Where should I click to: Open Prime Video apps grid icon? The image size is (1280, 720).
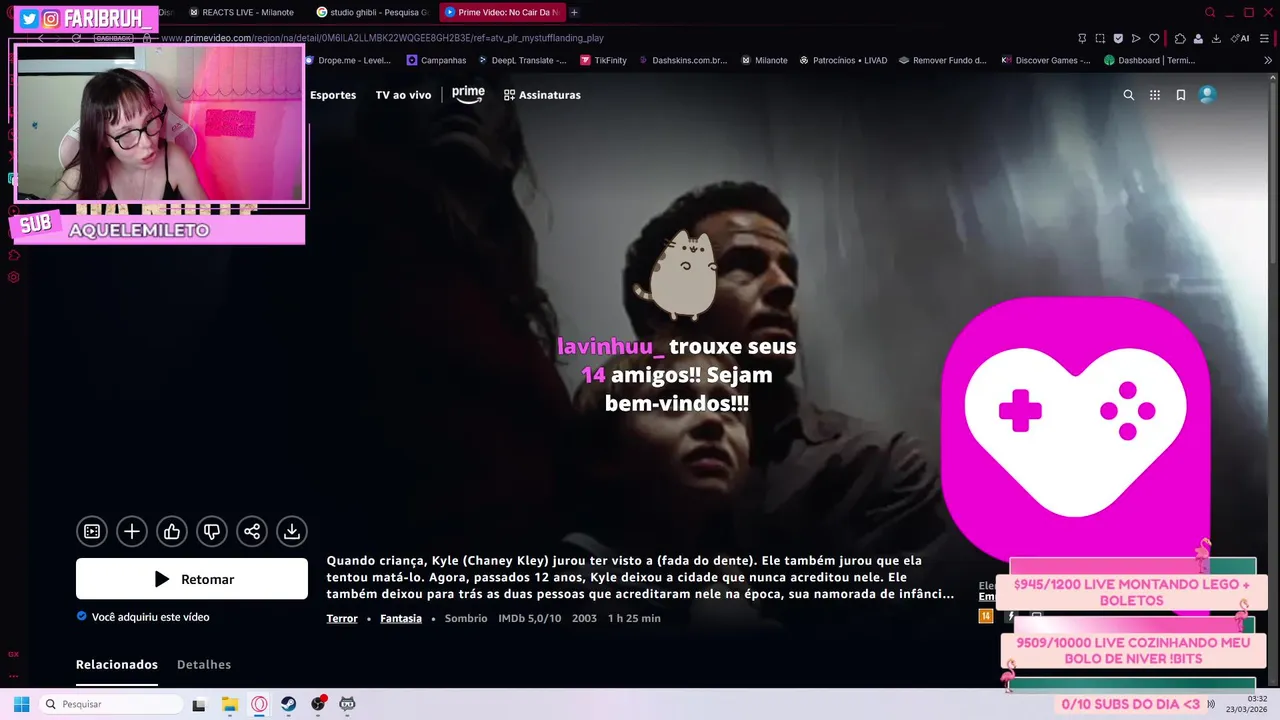coord(1155,95)
